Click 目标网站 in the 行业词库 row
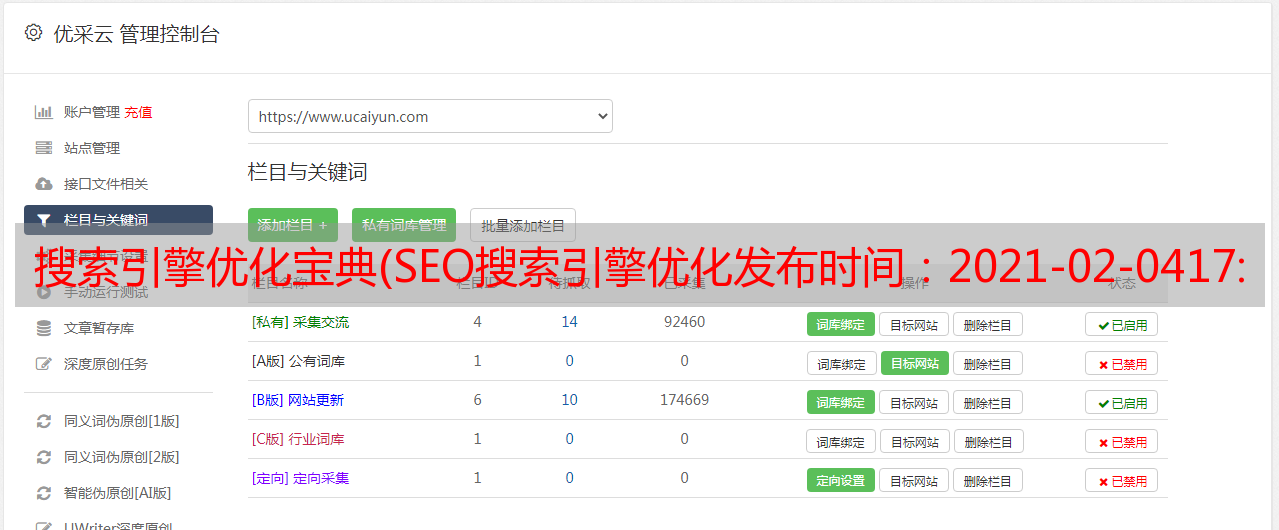1279x530 pixels. [x=915, y=441]
